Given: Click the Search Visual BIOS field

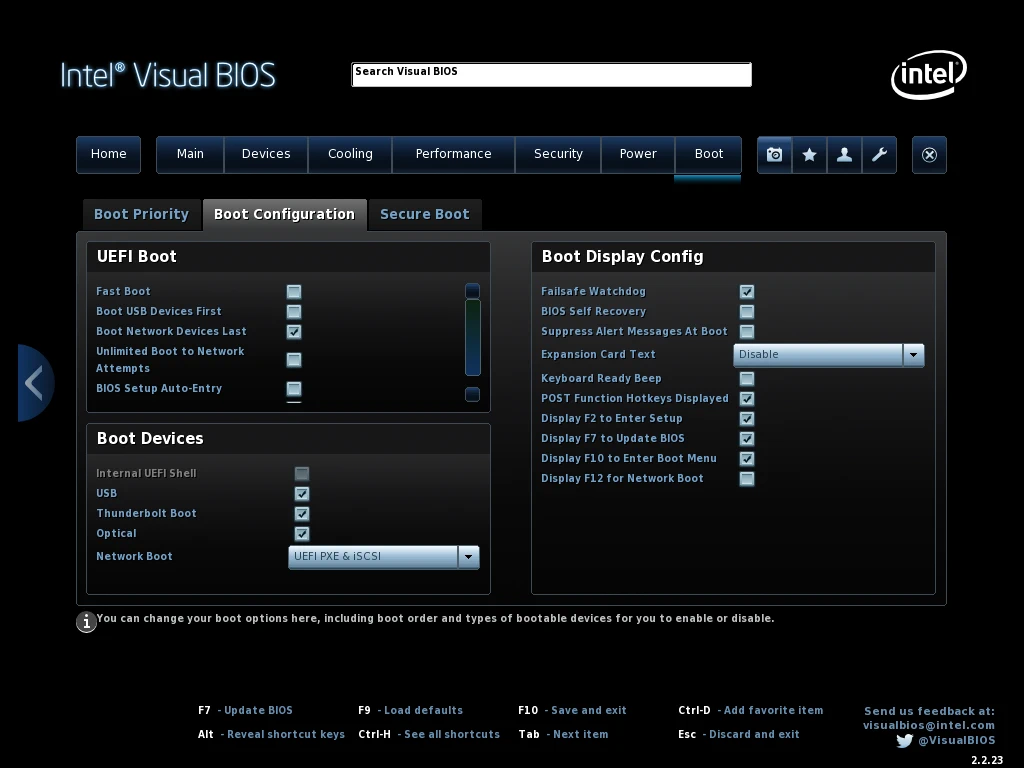Looking at the screenshot, I should 551,74.
